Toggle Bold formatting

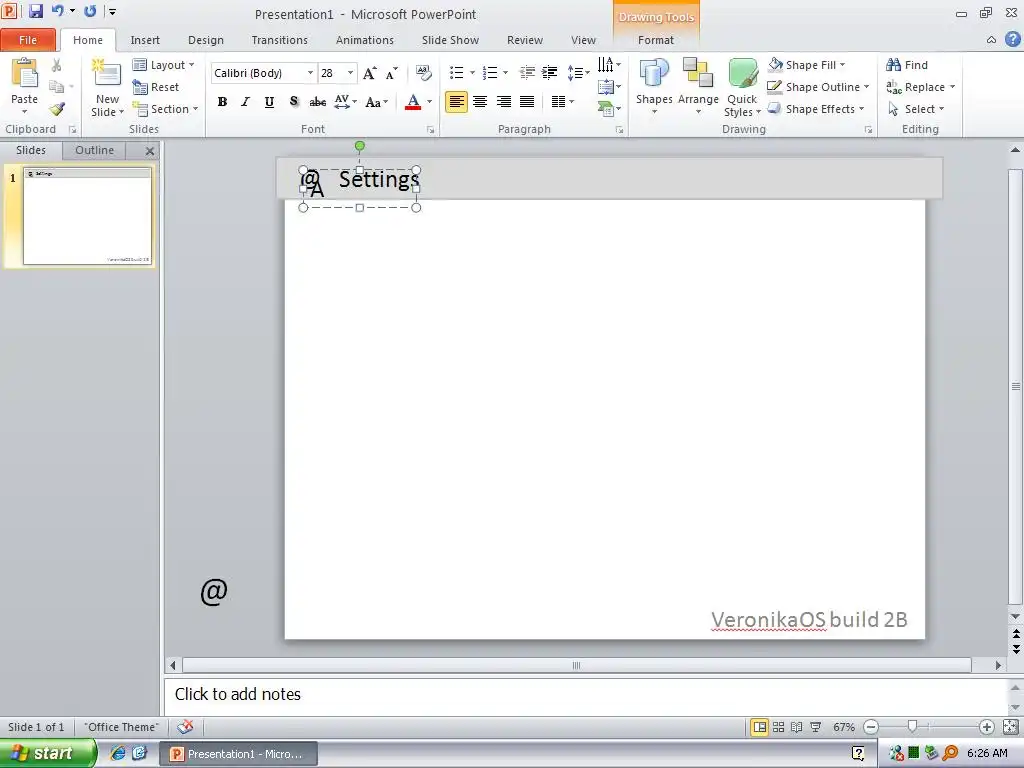point(223,102)
